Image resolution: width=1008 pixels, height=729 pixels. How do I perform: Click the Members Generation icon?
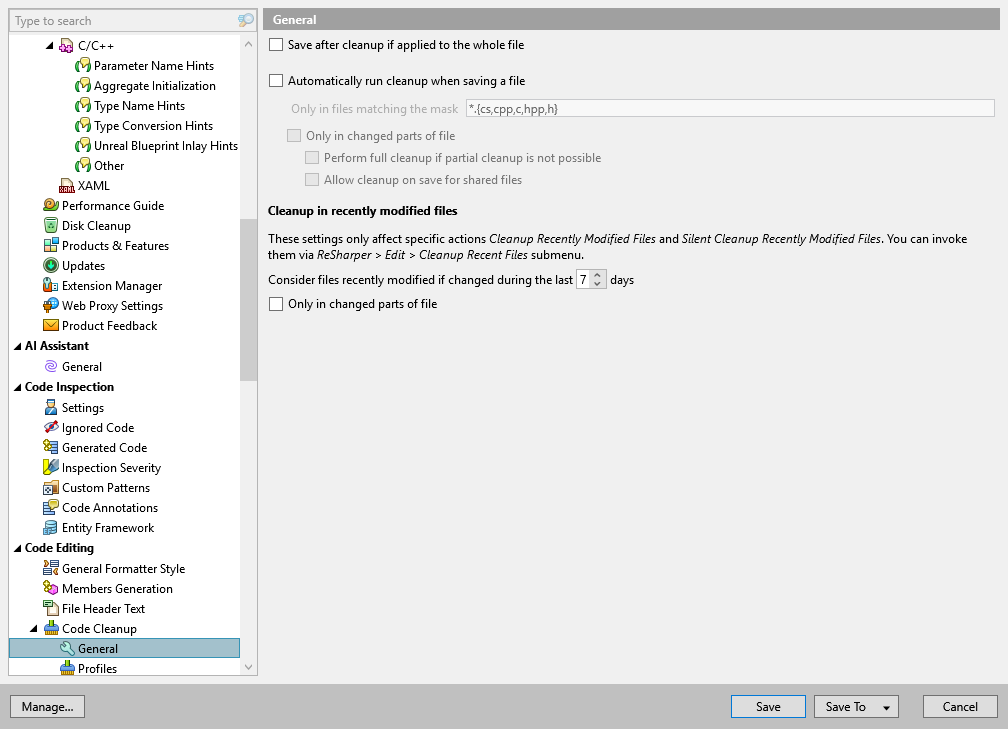[x=51, y=588]
